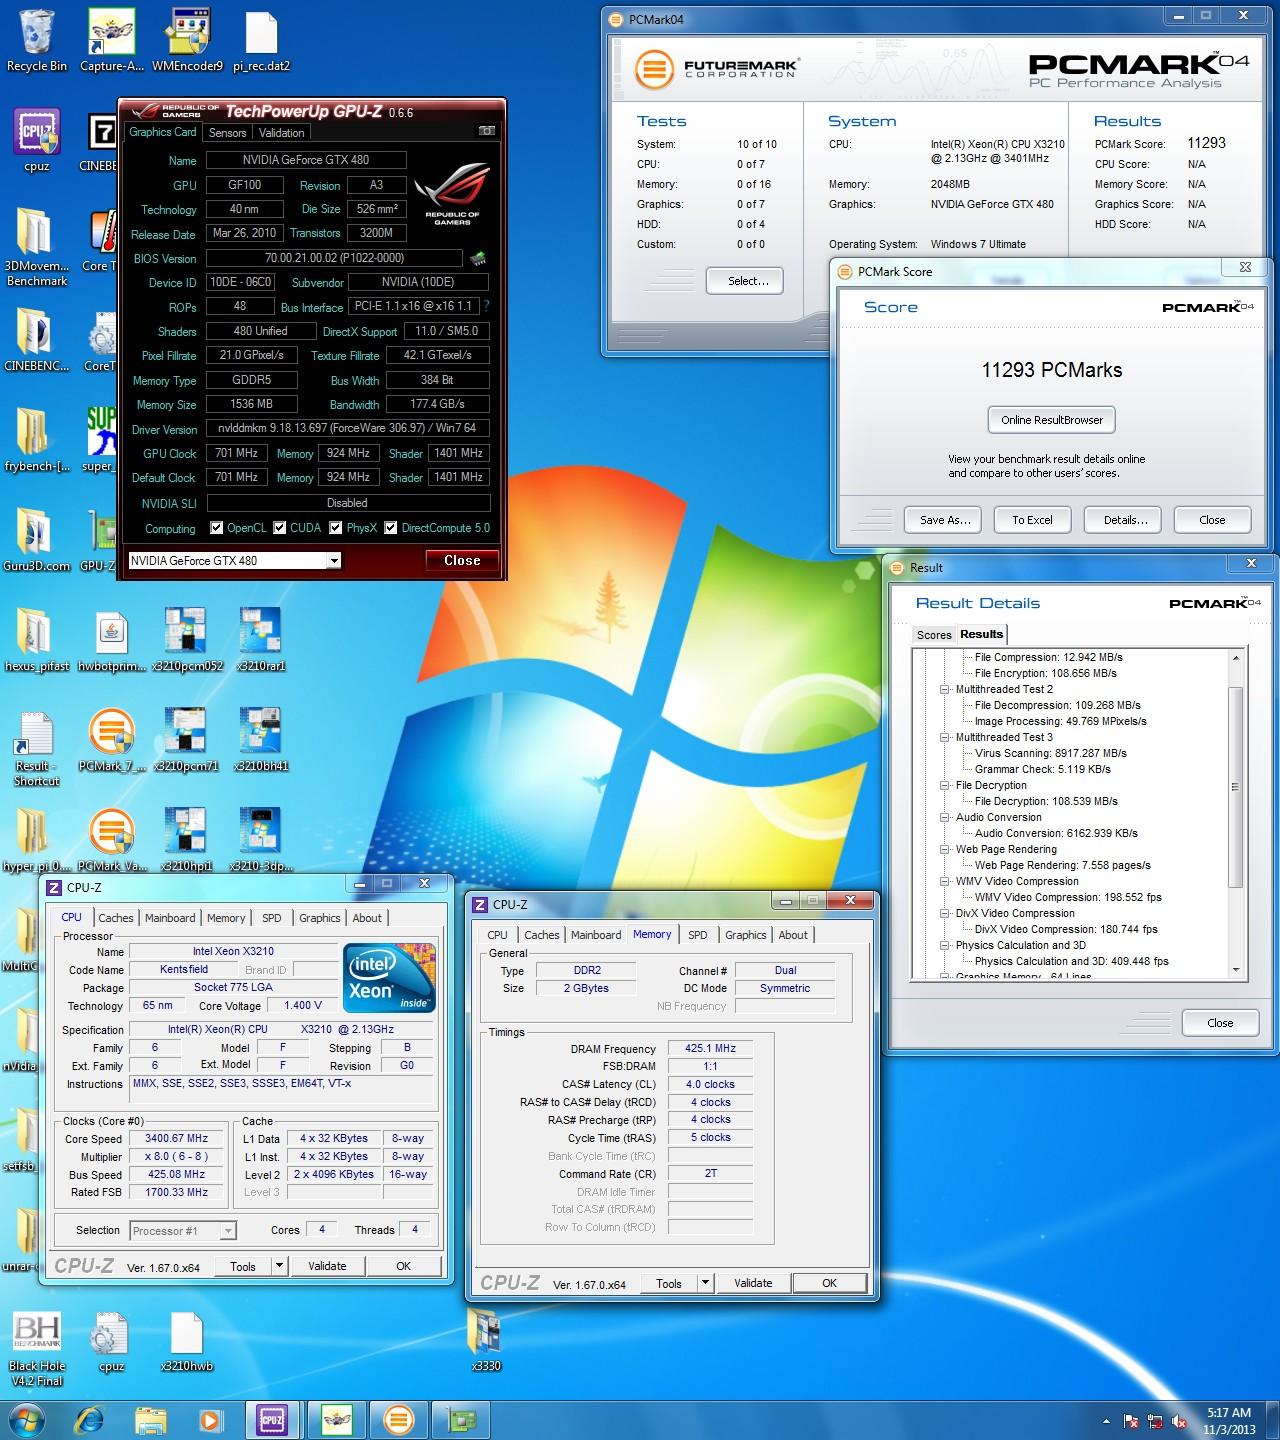Open Tools dropdown arrow in right CPU-Z
Image resolution: width=1280 pixels, height=1440 pixels.
(x=705, y=1283)
